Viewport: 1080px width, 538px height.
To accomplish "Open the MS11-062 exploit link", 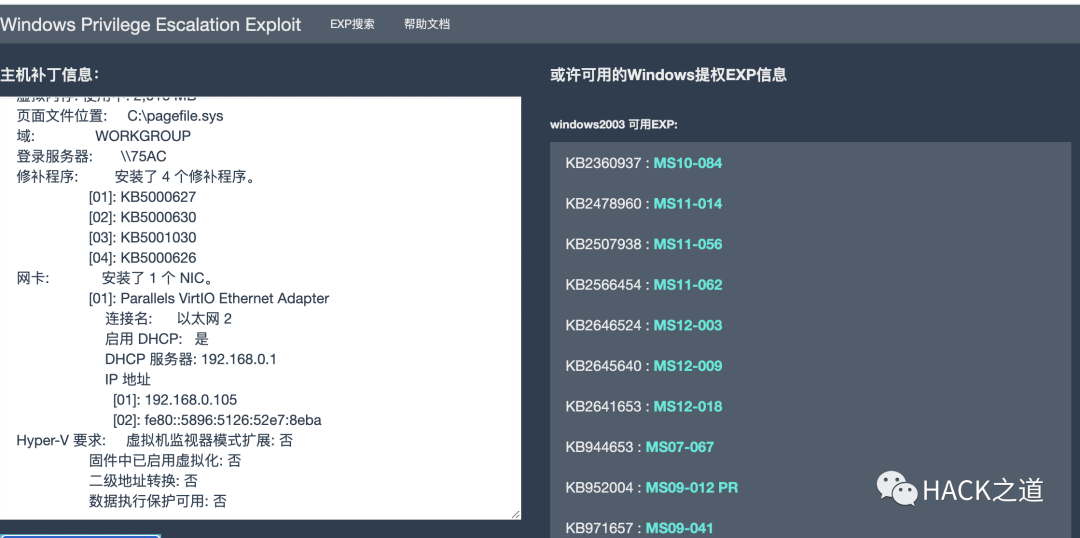I will coord(687,285).
